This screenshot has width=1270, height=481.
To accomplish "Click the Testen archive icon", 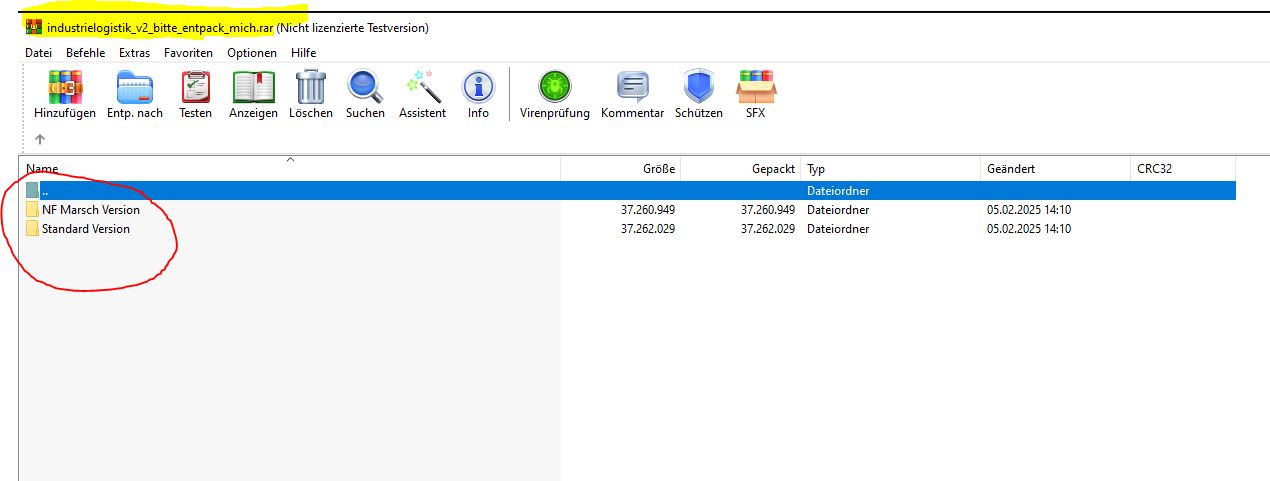I will pos(196,87).
